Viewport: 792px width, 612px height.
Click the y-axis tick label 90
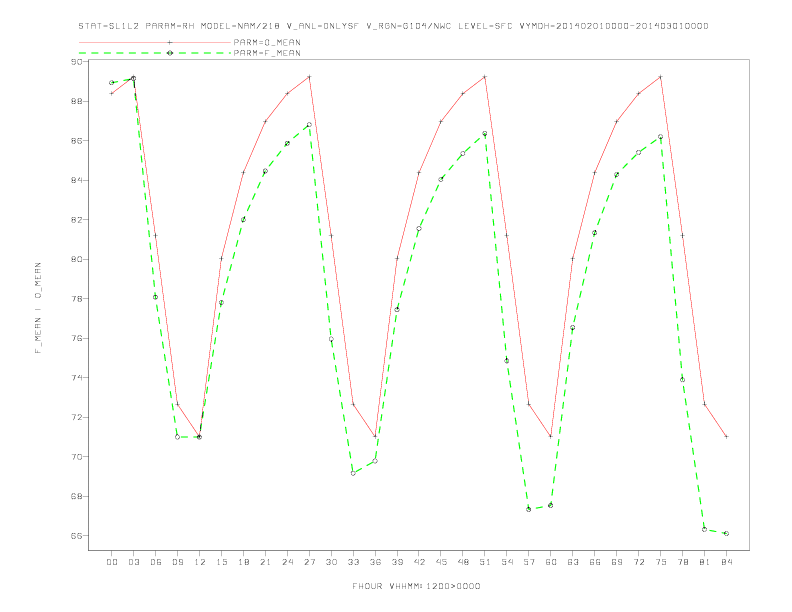click(x=76, y=62)
